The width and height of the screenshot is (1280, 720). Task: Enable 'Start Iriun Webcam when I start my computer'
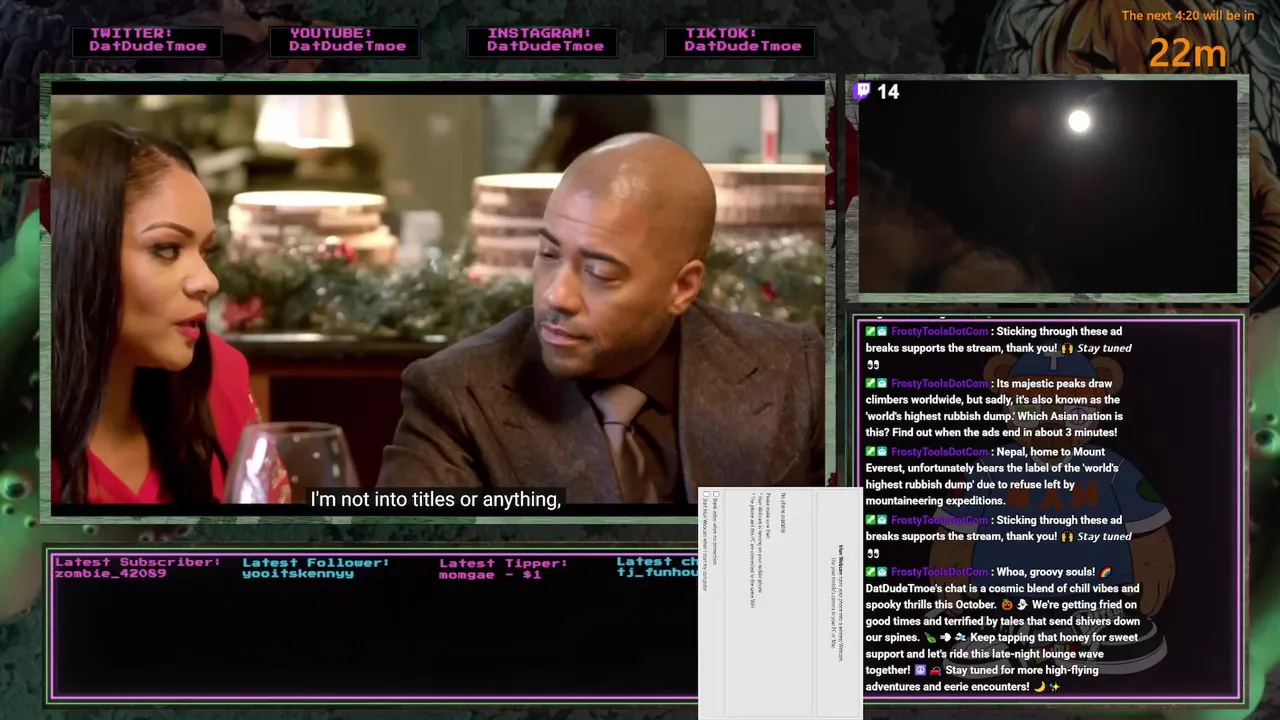click(706, 494)
